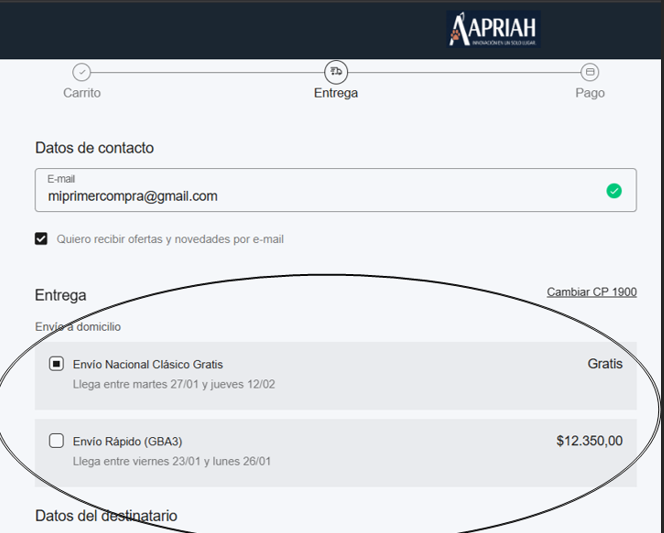
Task: Uncheck the receive offers by e-mail checkbox
Action: [x=41, y=239]
